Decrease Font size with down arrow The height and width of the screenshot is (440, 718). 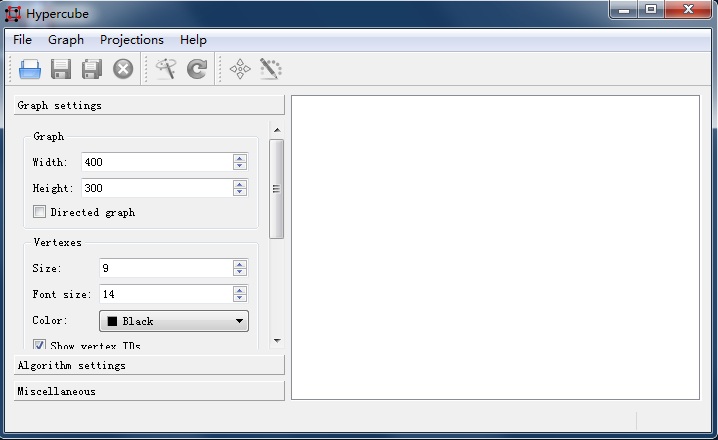[x=240, y=298]
